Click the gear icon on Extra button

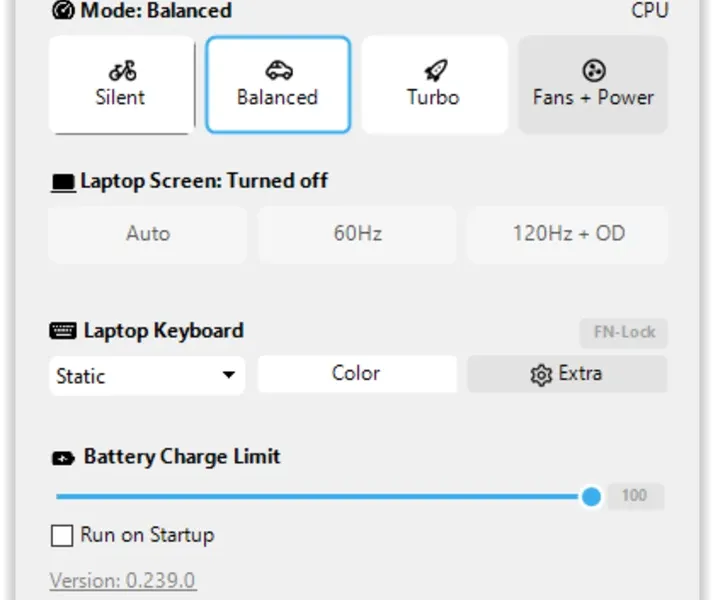(x=541, y=375)
